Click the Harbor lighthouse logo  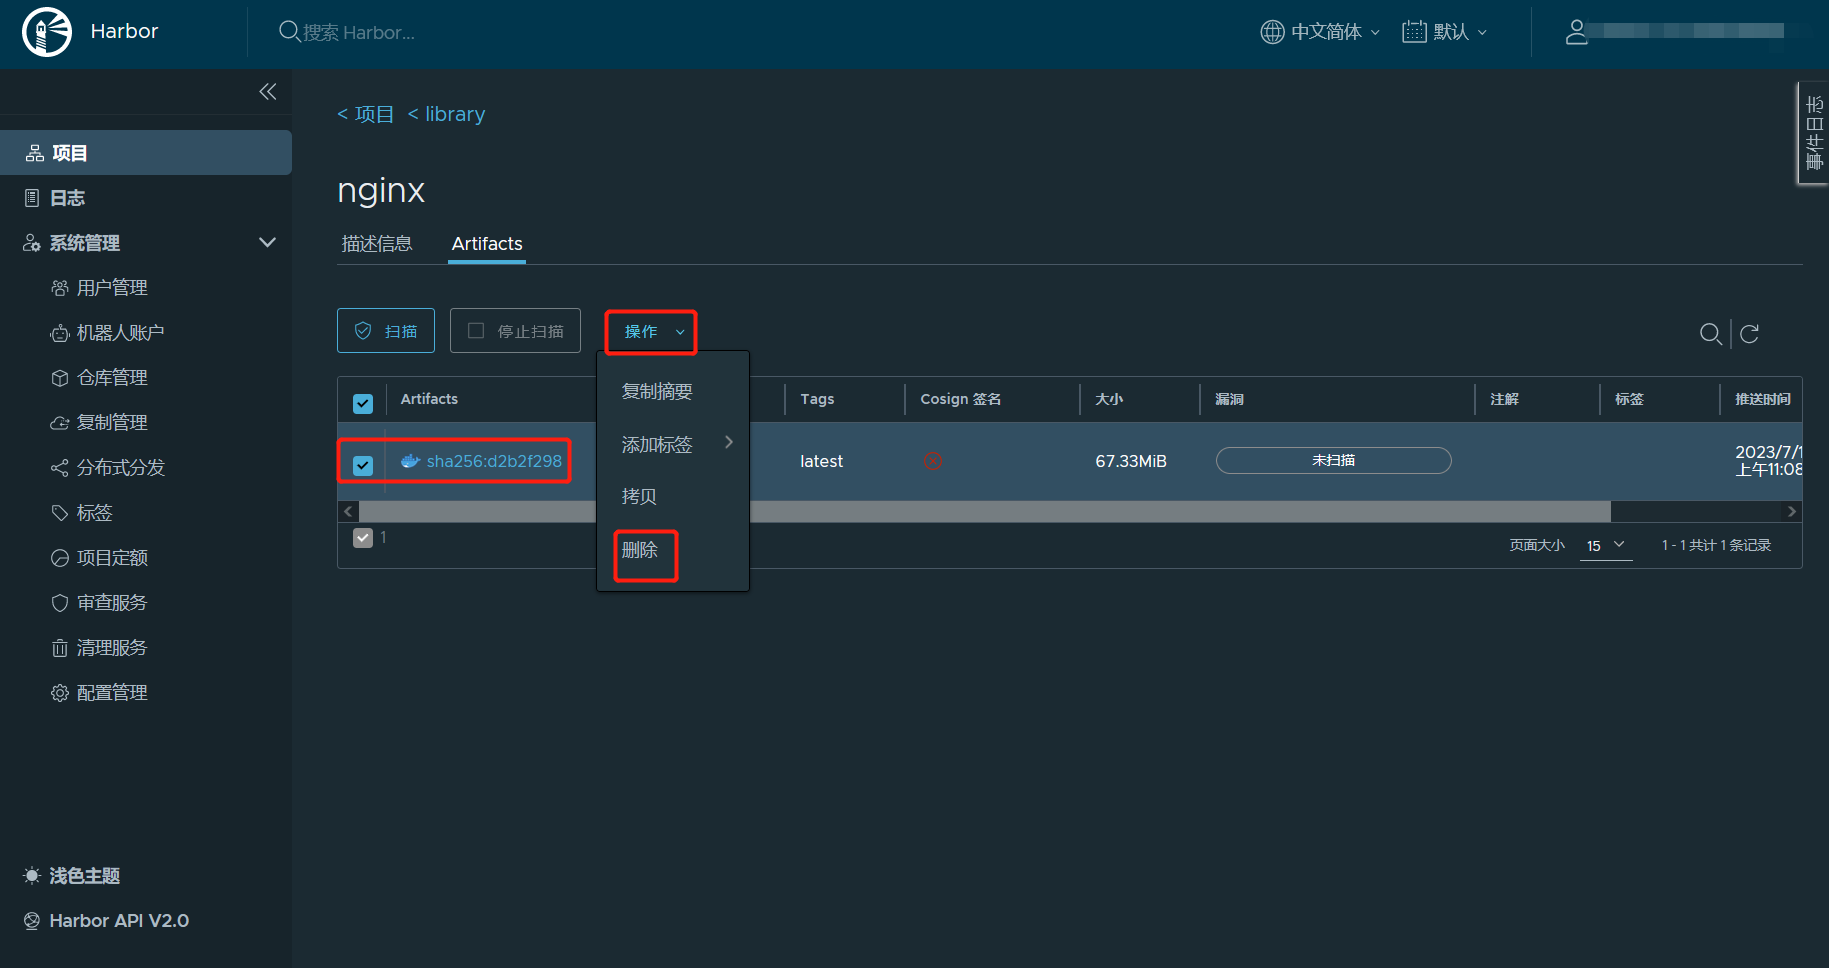click(47, 32)
